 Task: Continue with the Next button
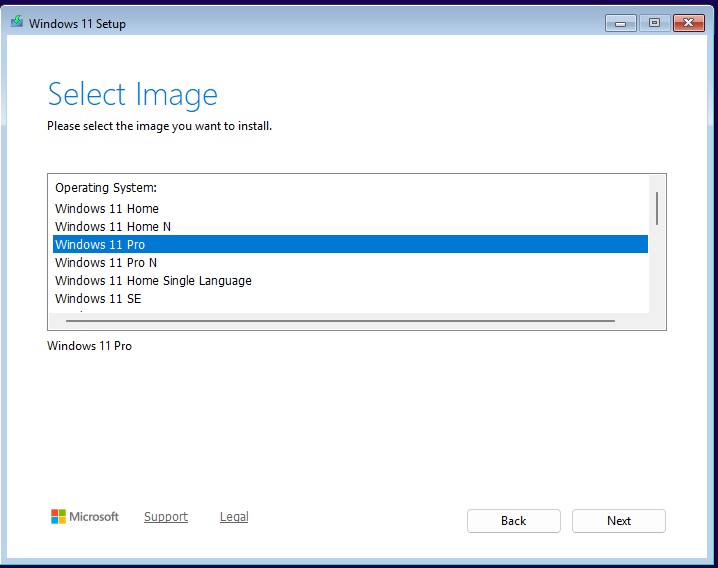[619, 521]
